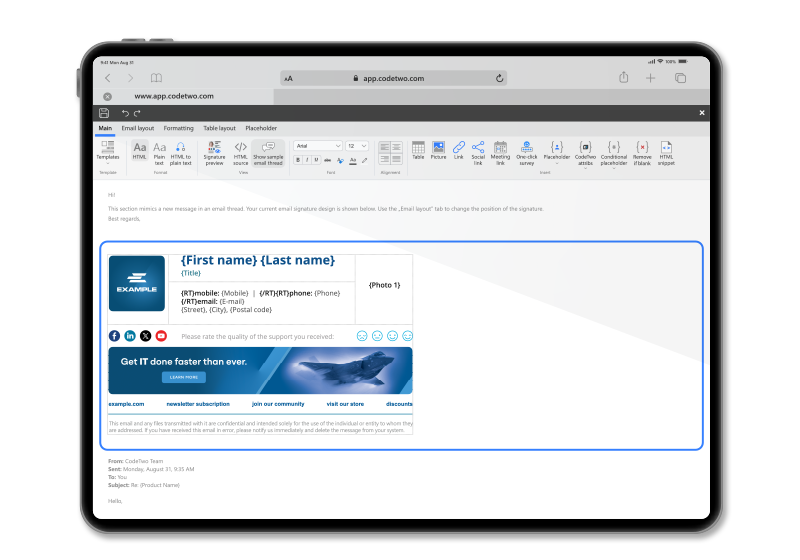Viewport: 800px width, 560px height.
Task: Open the Signature preview
Action: [214, 153]
